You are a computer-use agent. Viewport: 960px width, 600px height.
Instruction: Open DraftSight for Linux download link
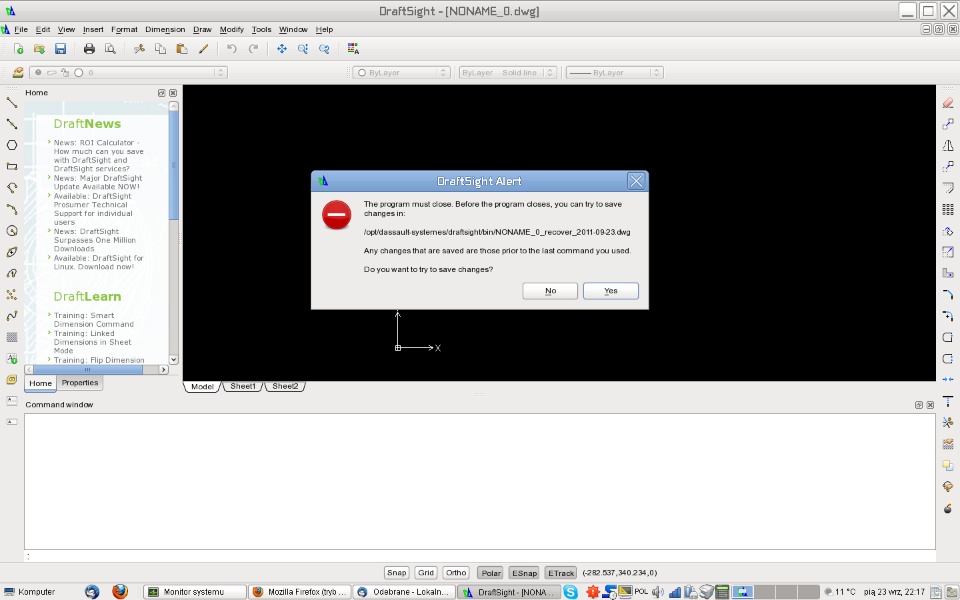tap(98, 263)
